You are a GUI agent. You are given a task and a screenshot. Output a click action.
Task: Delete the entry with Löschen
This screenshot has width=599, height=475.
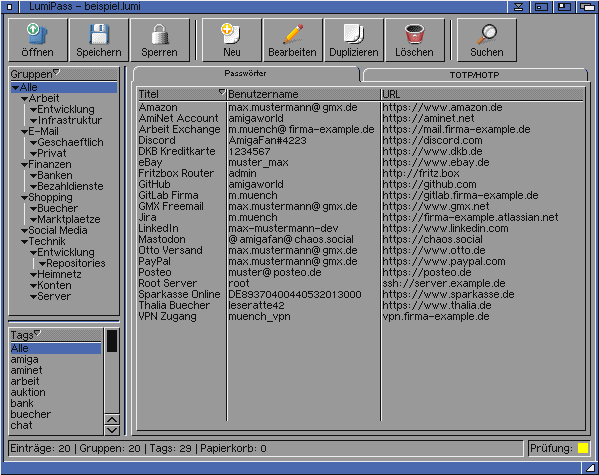[415, 40]
